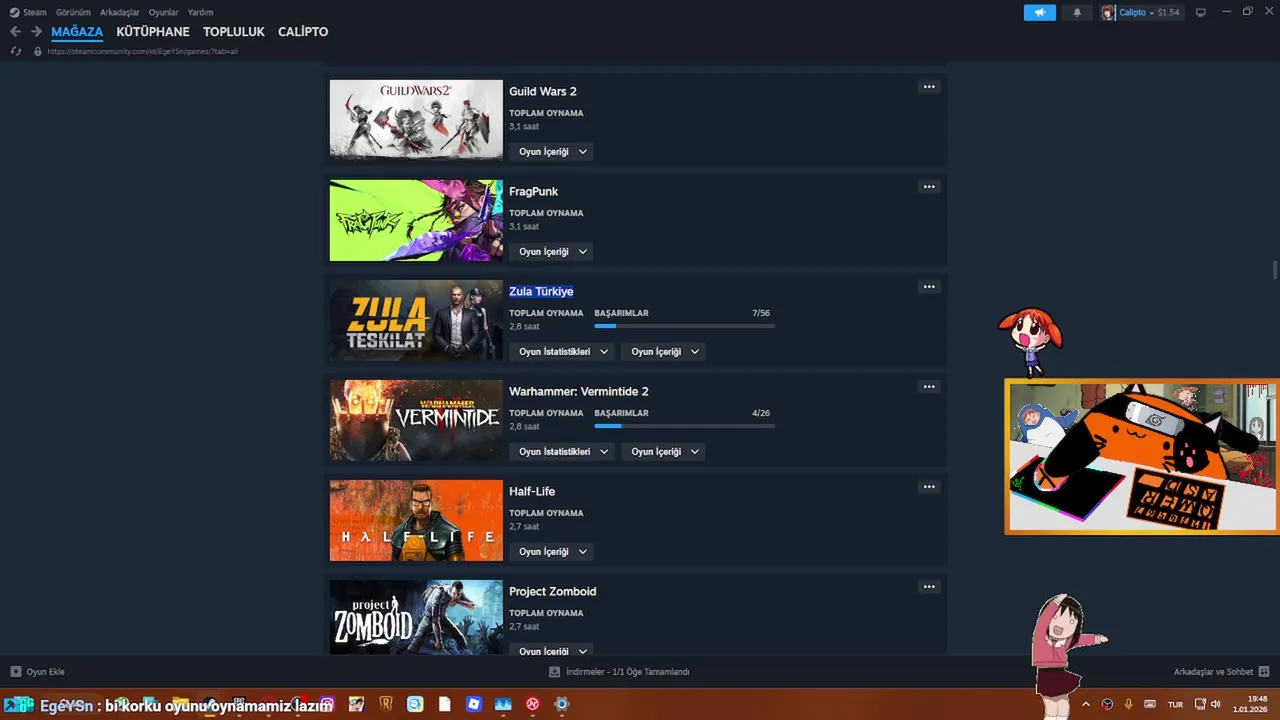Open three-dot menu for Zula Türkiye
The image size is (1280, 720).
pos(929,287)
